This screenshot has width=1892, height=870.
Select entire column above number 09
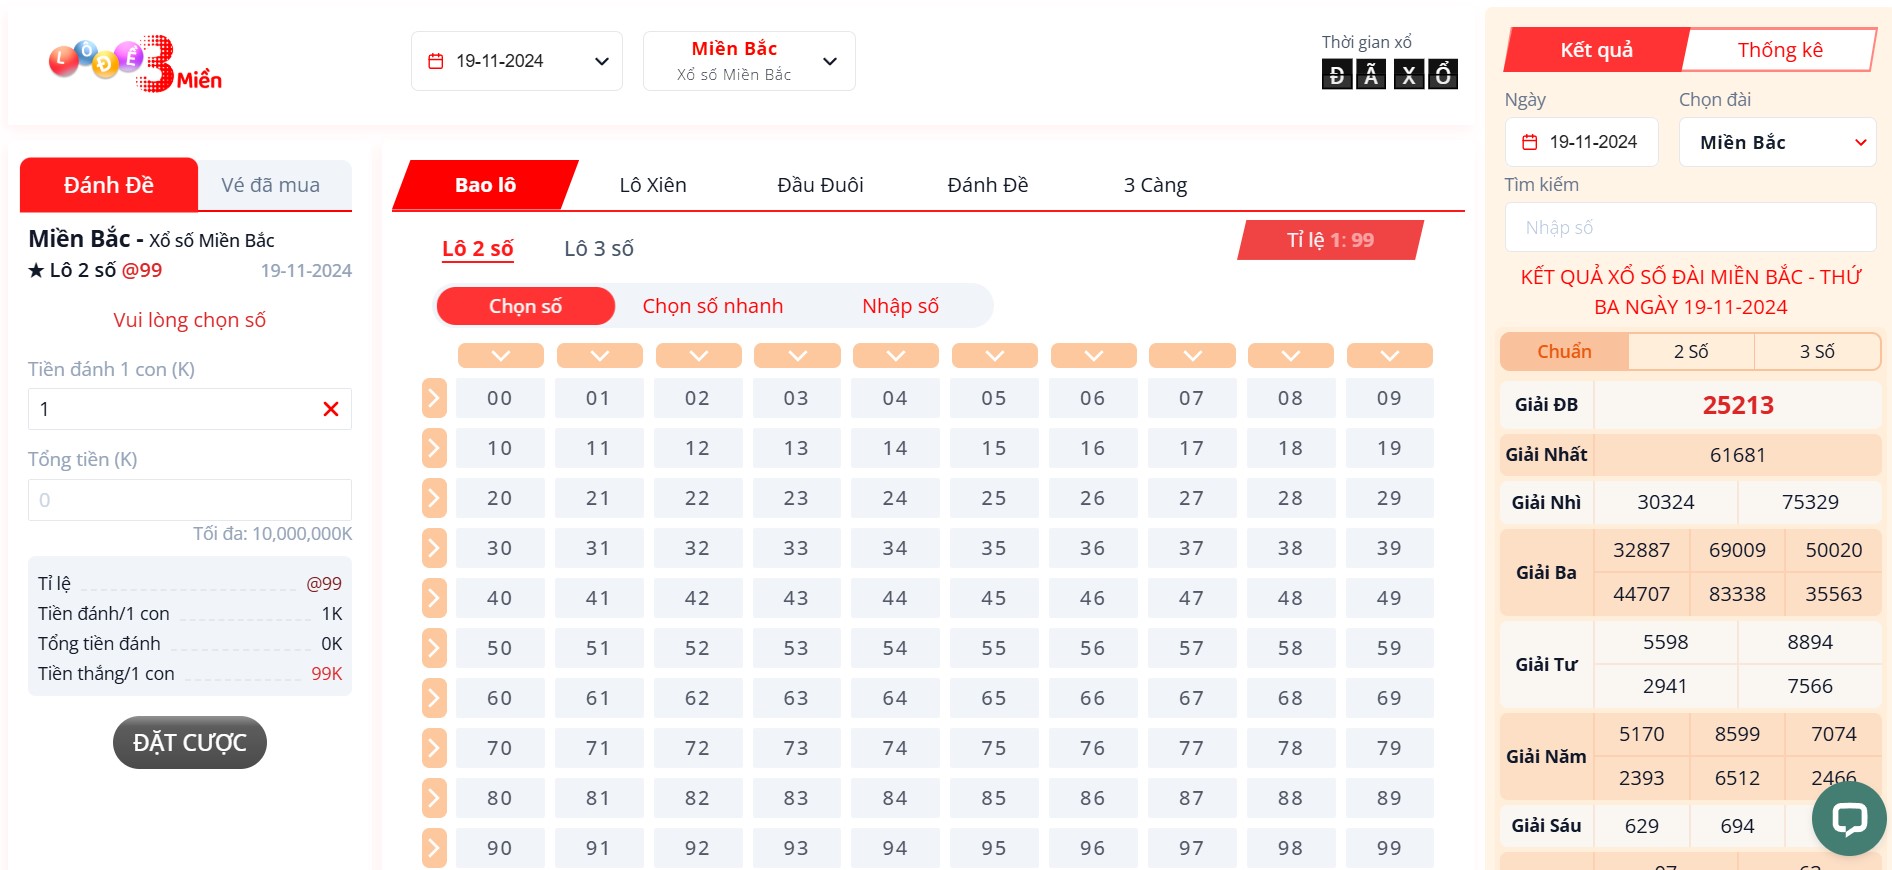[1389, 355]
